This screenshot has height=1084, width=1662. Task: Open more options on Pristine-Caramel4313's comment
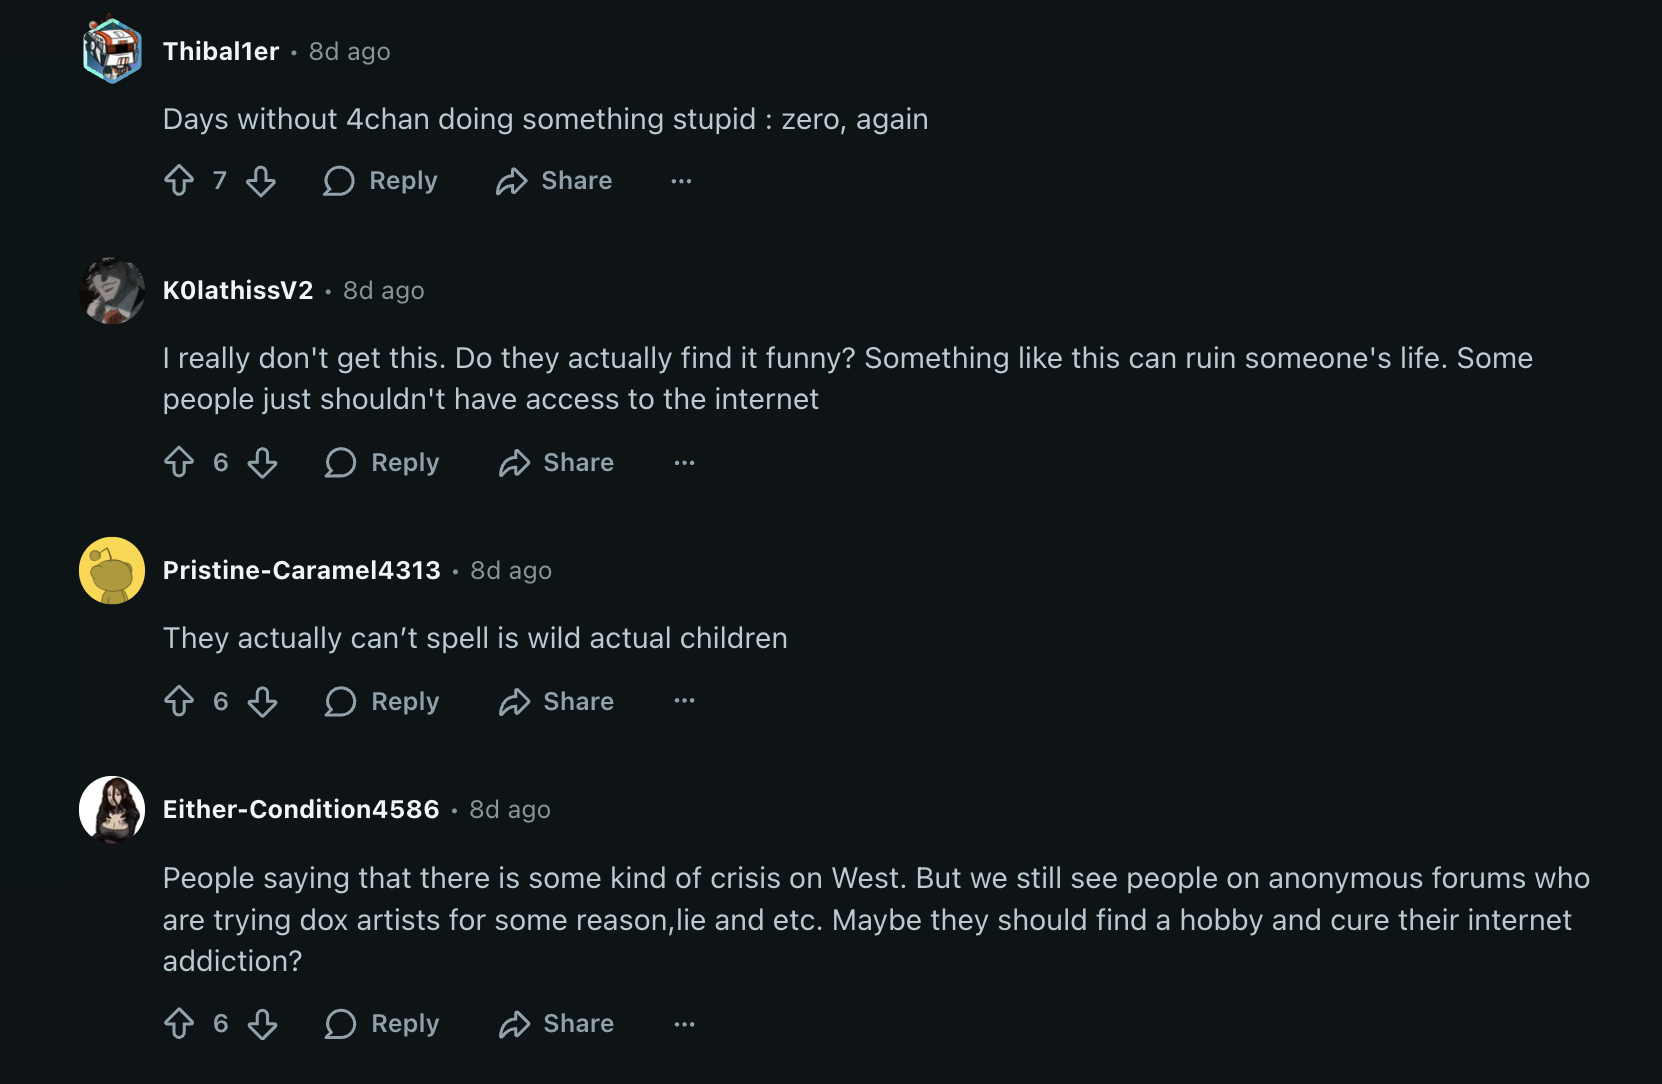tap(684, 701)
